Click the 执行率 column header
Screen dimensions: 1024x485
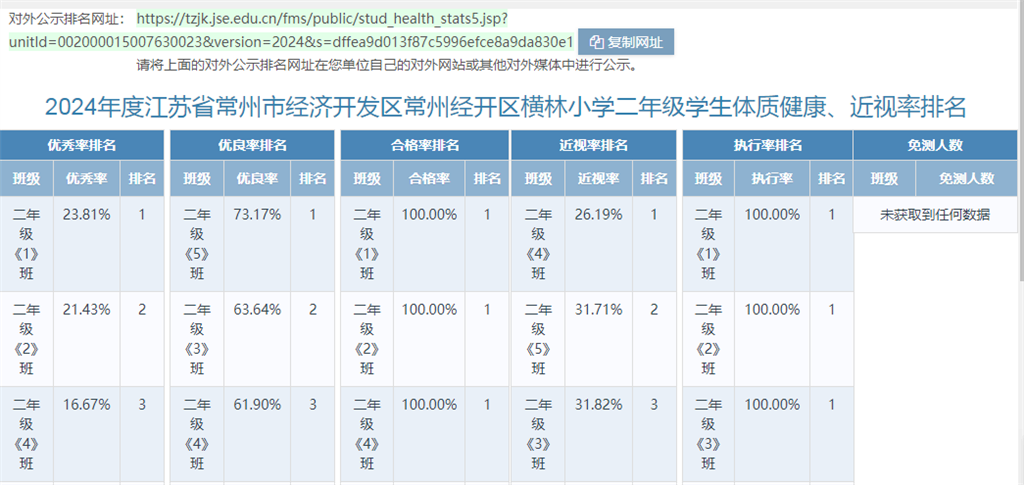click(772, 178)
